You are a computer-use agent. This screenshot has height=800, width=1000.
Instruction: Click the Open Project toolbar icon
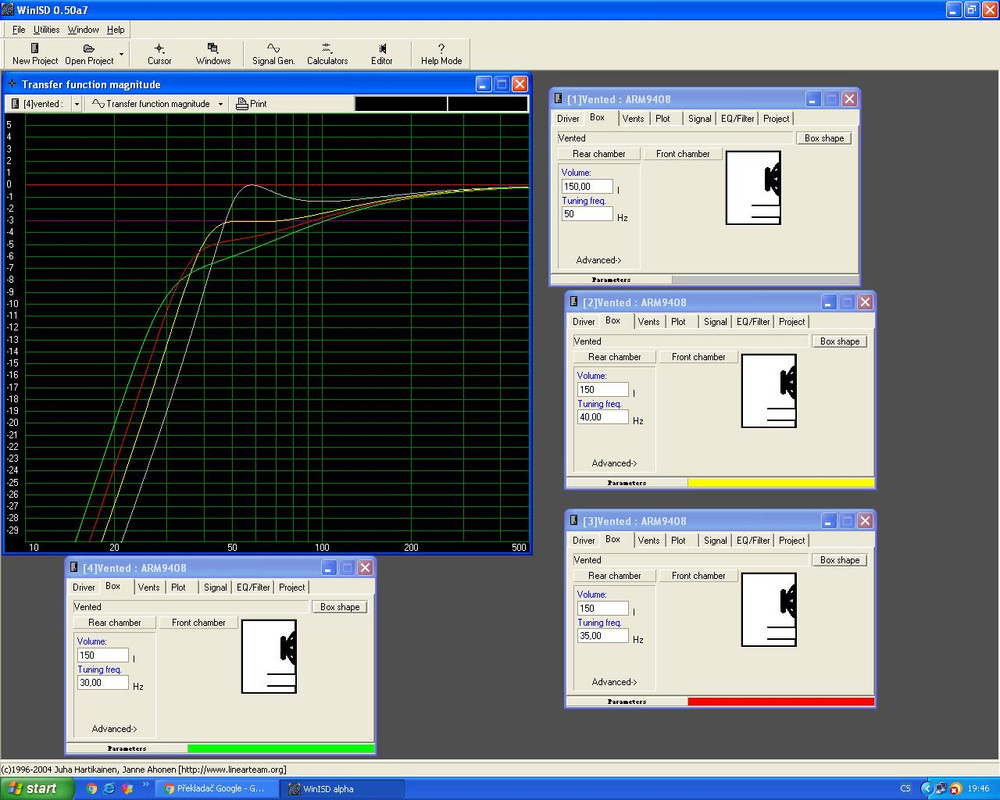tap(89, 54)
